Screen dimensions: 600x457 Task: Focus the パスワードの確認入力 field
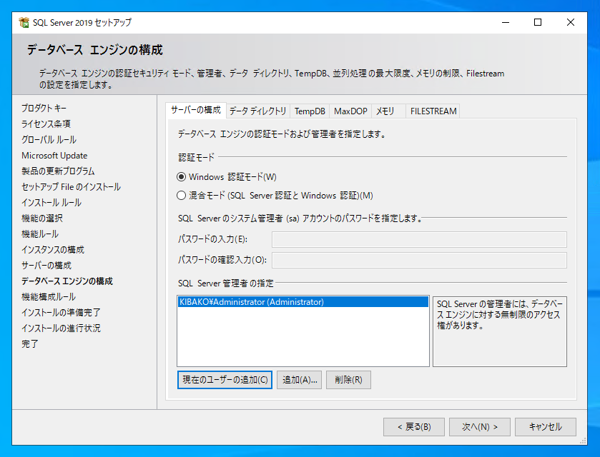(x=419, y=260)
